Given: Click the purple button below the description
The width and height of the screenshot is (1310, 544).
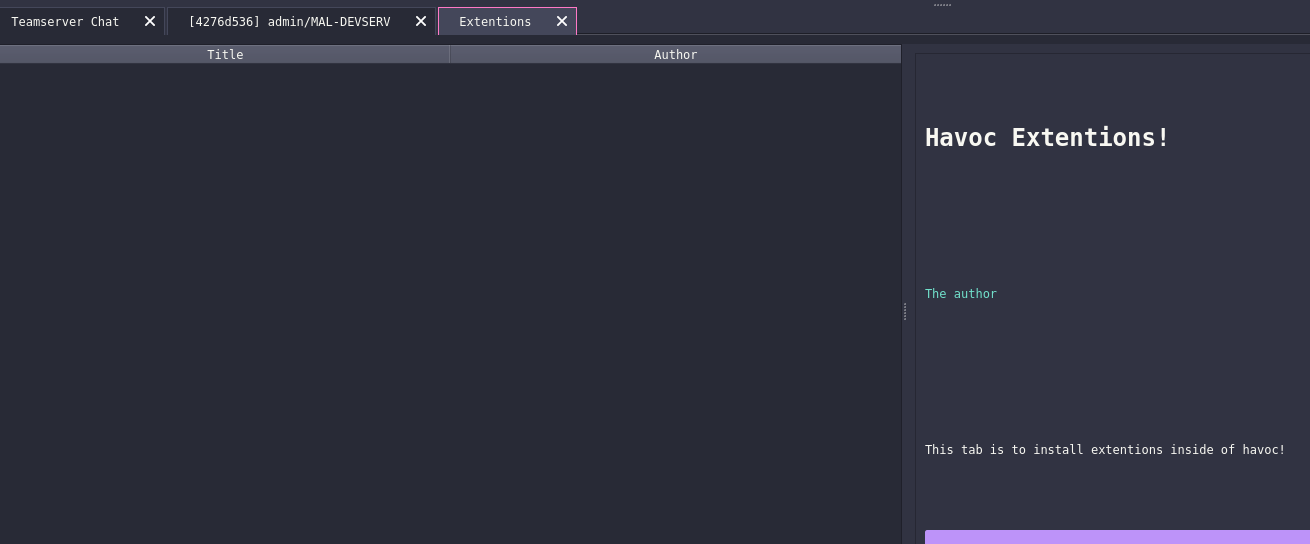Looking at the screenshot, I should click(x=1117, y=537).
